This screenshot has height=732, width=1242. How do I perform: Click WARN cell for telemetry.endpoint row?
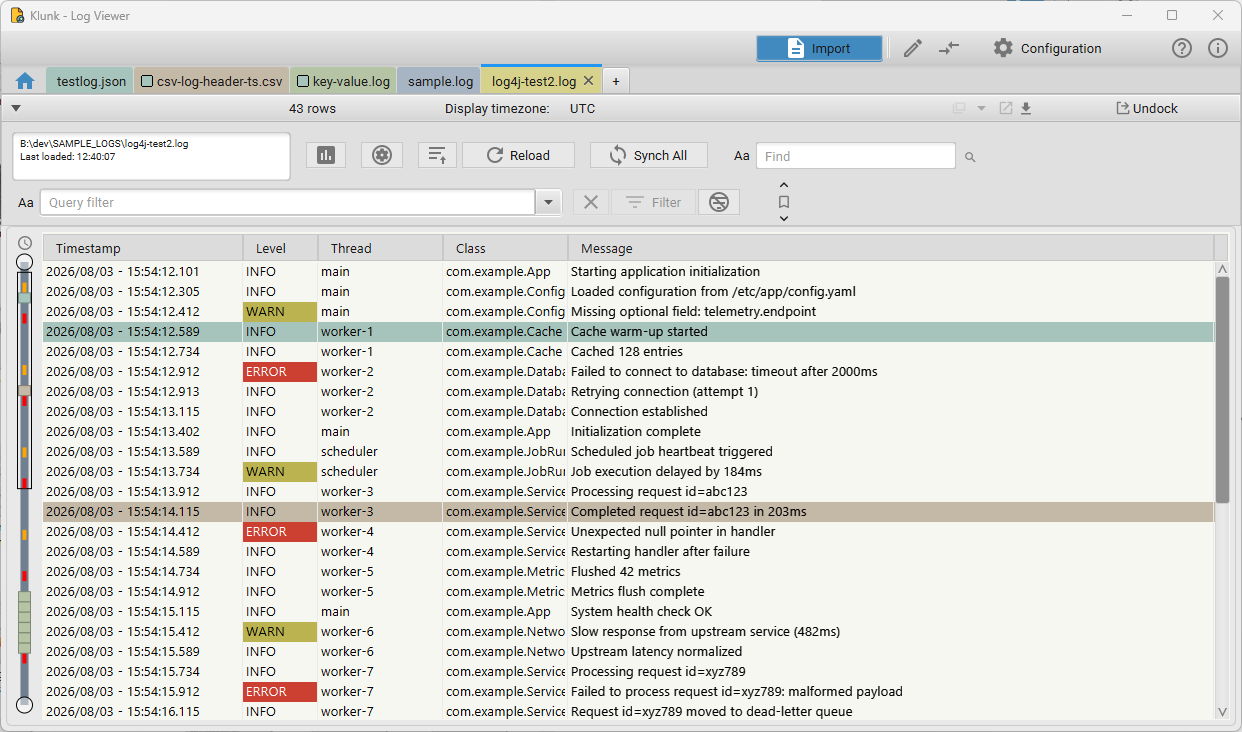(280, 311)
